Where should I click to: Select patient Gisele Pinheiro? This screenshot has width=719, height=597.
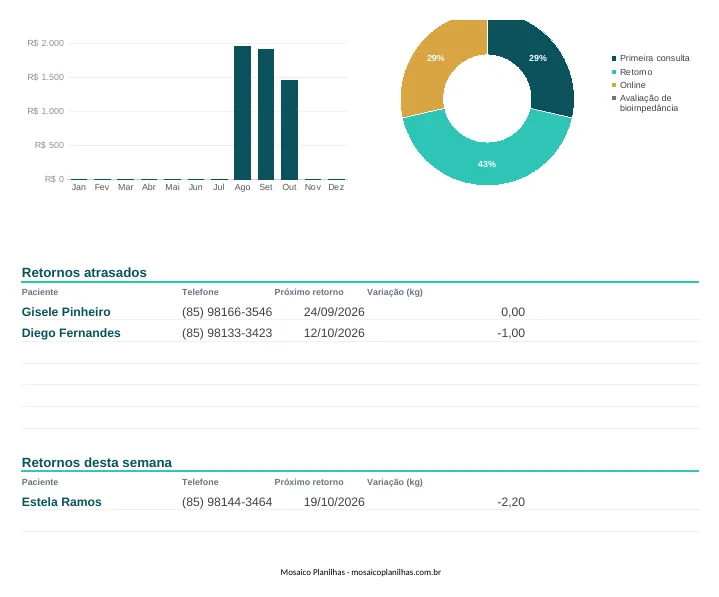66,312
